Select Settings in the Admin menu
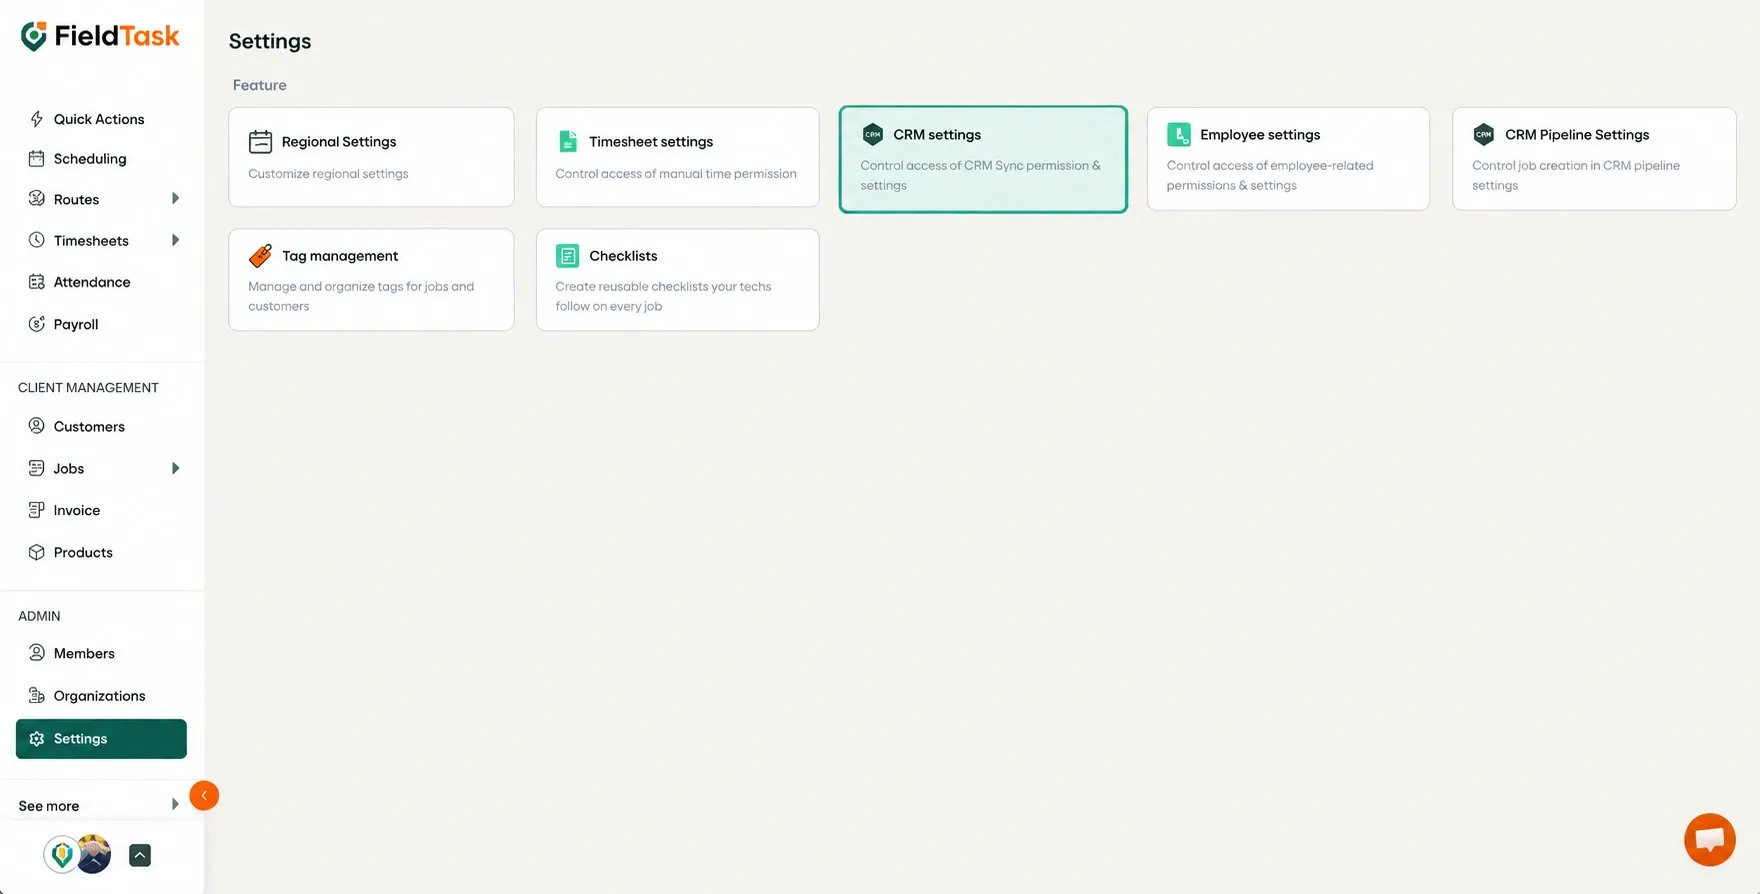Screen dimensions: 1760x894 coord(101,739)
